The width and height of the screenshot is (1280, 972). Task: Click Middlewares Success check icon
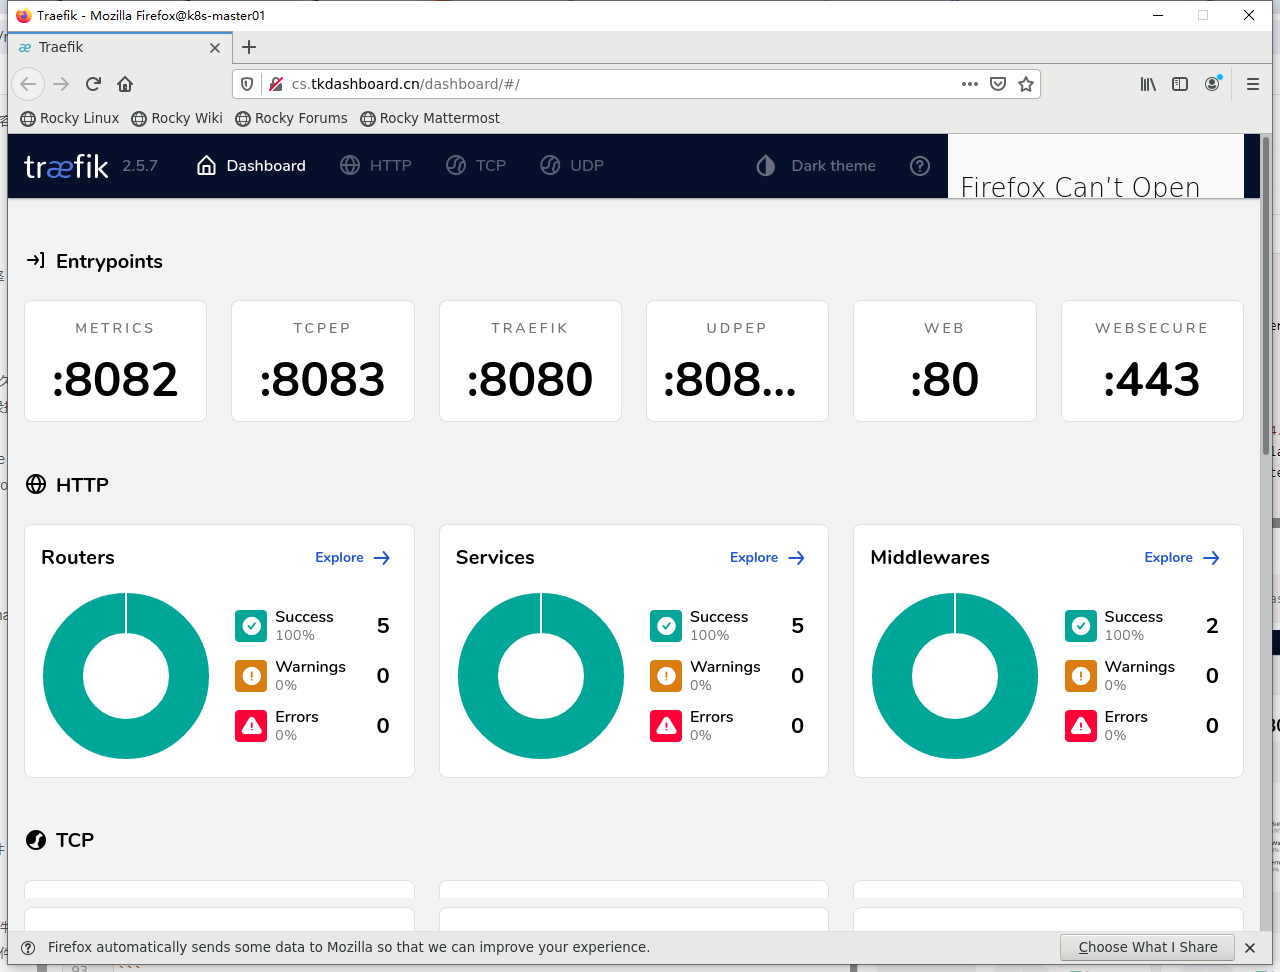click(1081, 626)
